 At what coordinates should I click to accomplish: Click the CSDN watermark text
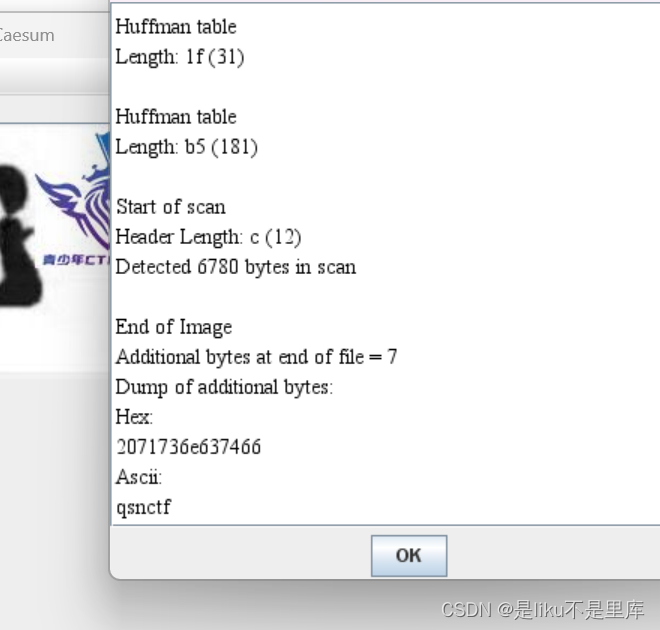(543, 610)
